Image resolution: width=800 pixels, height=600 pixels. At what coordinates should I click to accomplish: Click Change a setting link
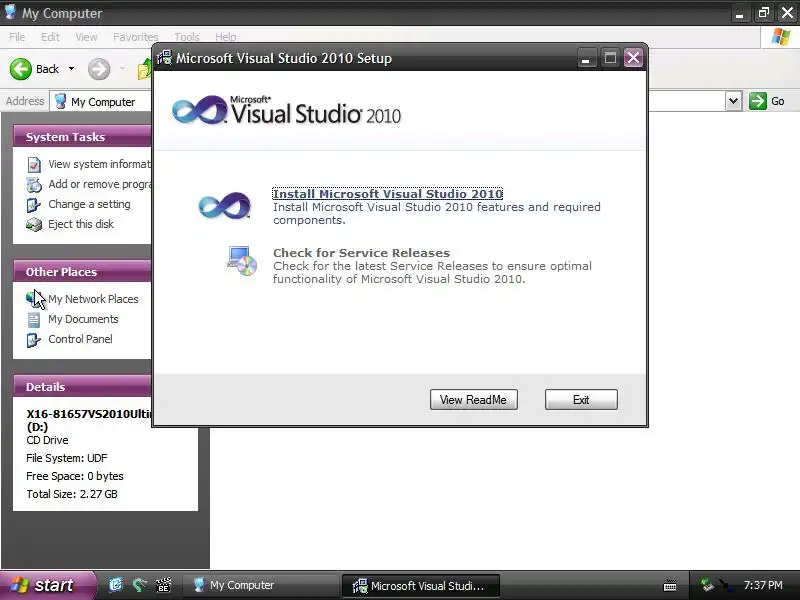pos(89,204)
